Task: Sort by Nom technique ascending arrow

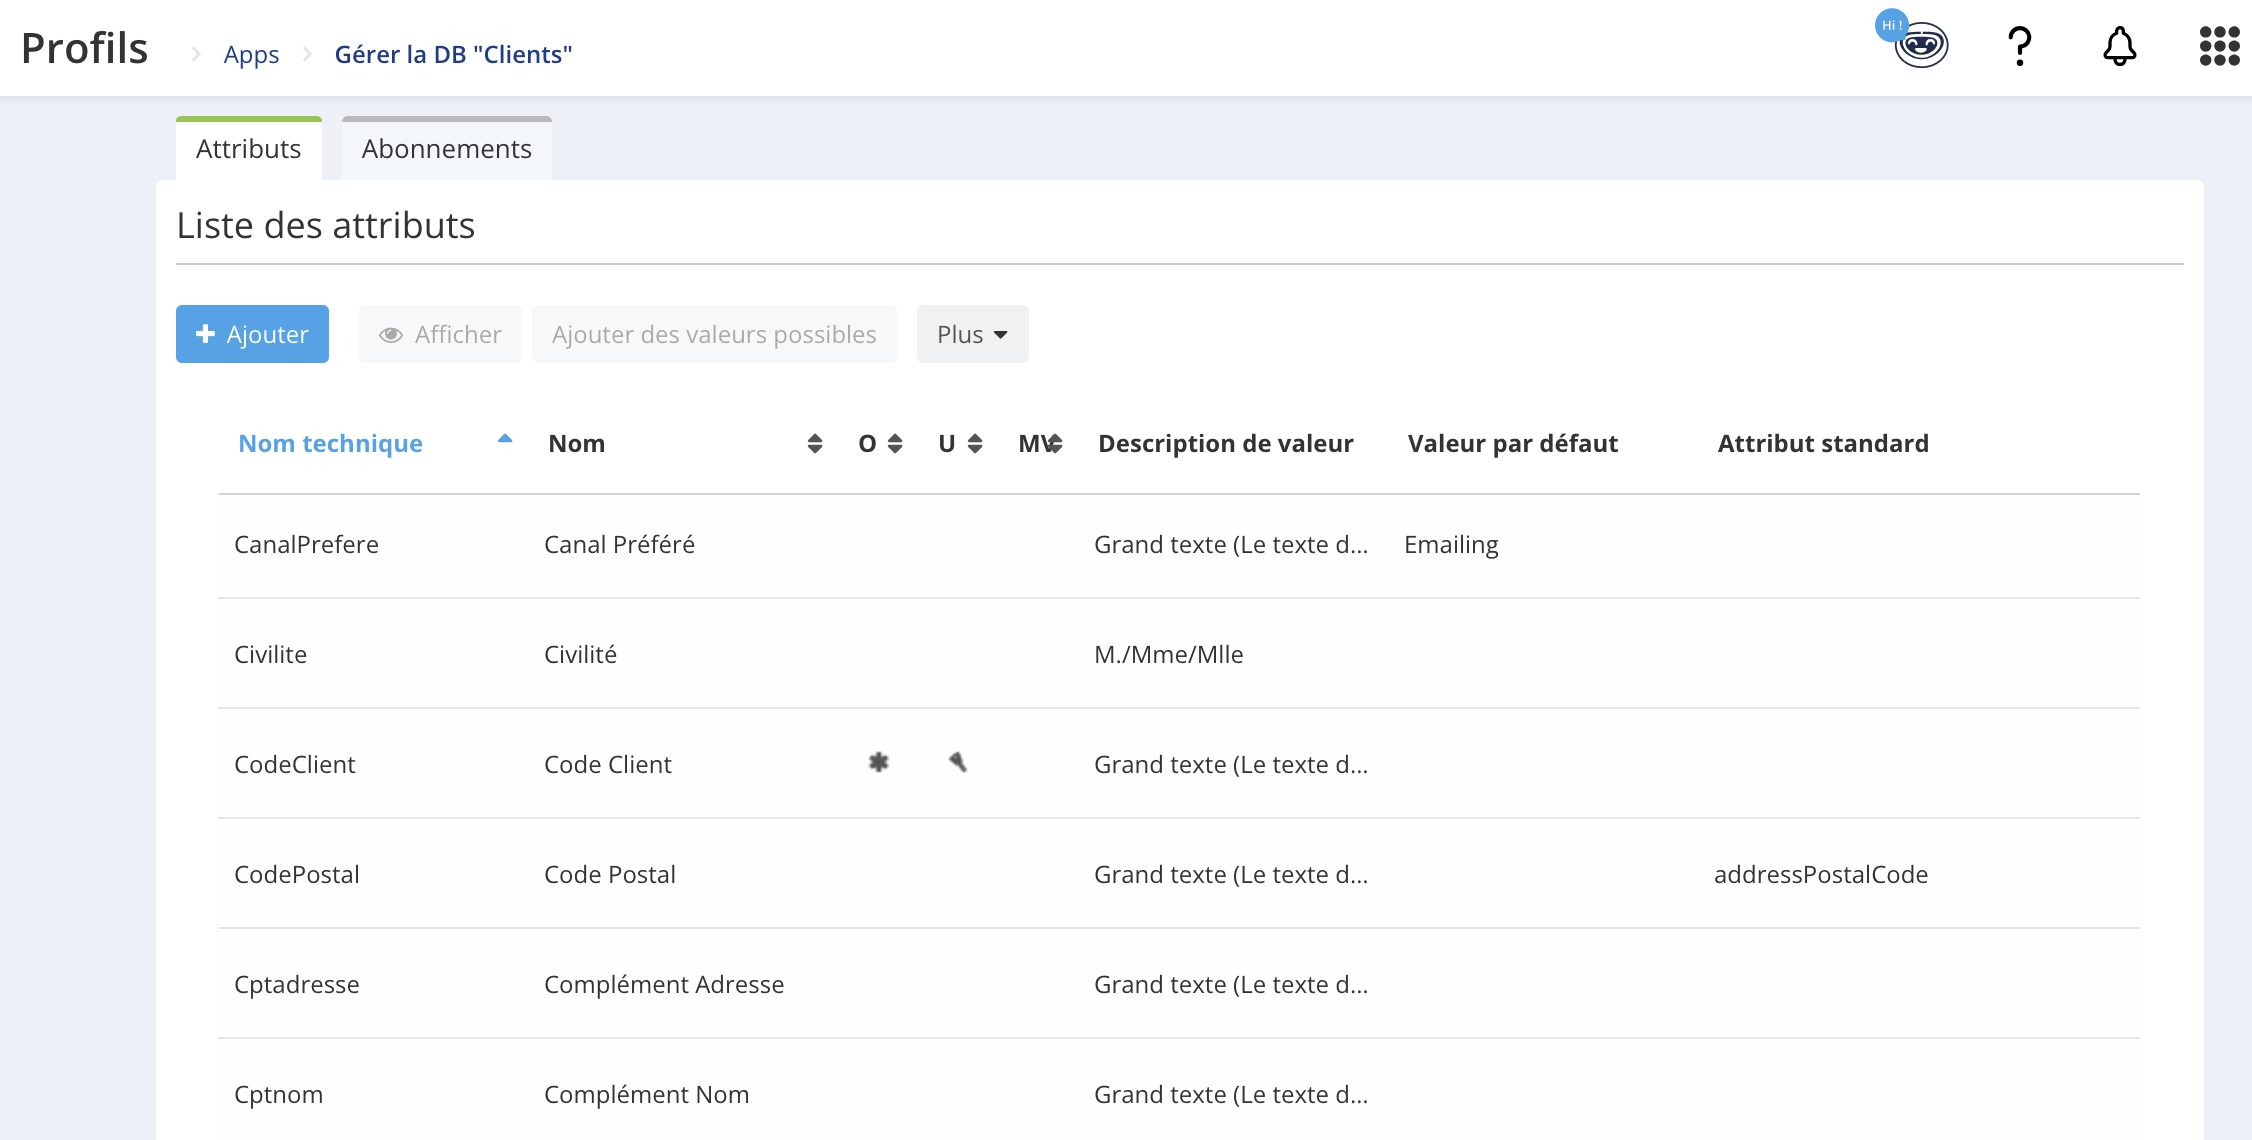Action: (x=505, y=439)
